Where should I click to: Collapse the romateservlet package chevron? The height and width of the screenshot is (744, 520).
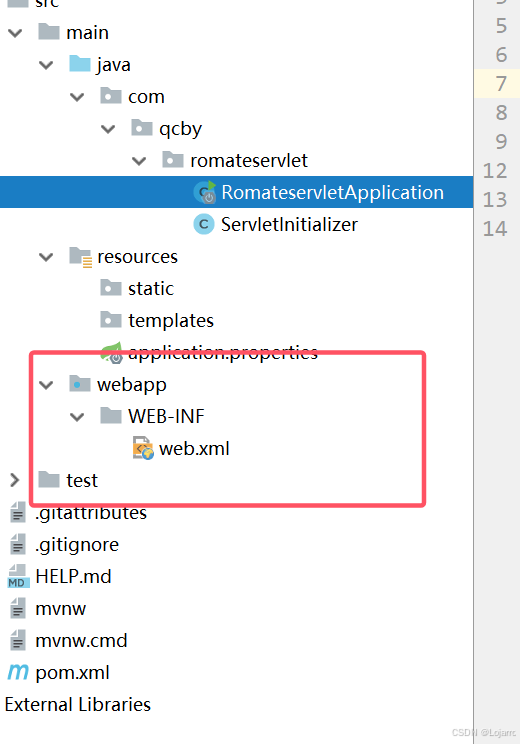(x=139, y=161)
